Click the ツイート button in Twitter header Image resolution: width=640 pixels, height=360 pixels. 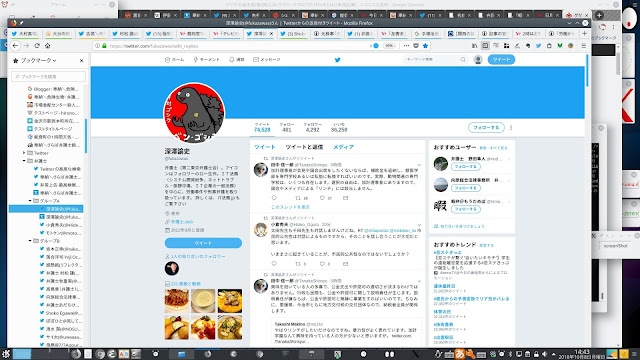coord(501,60)
